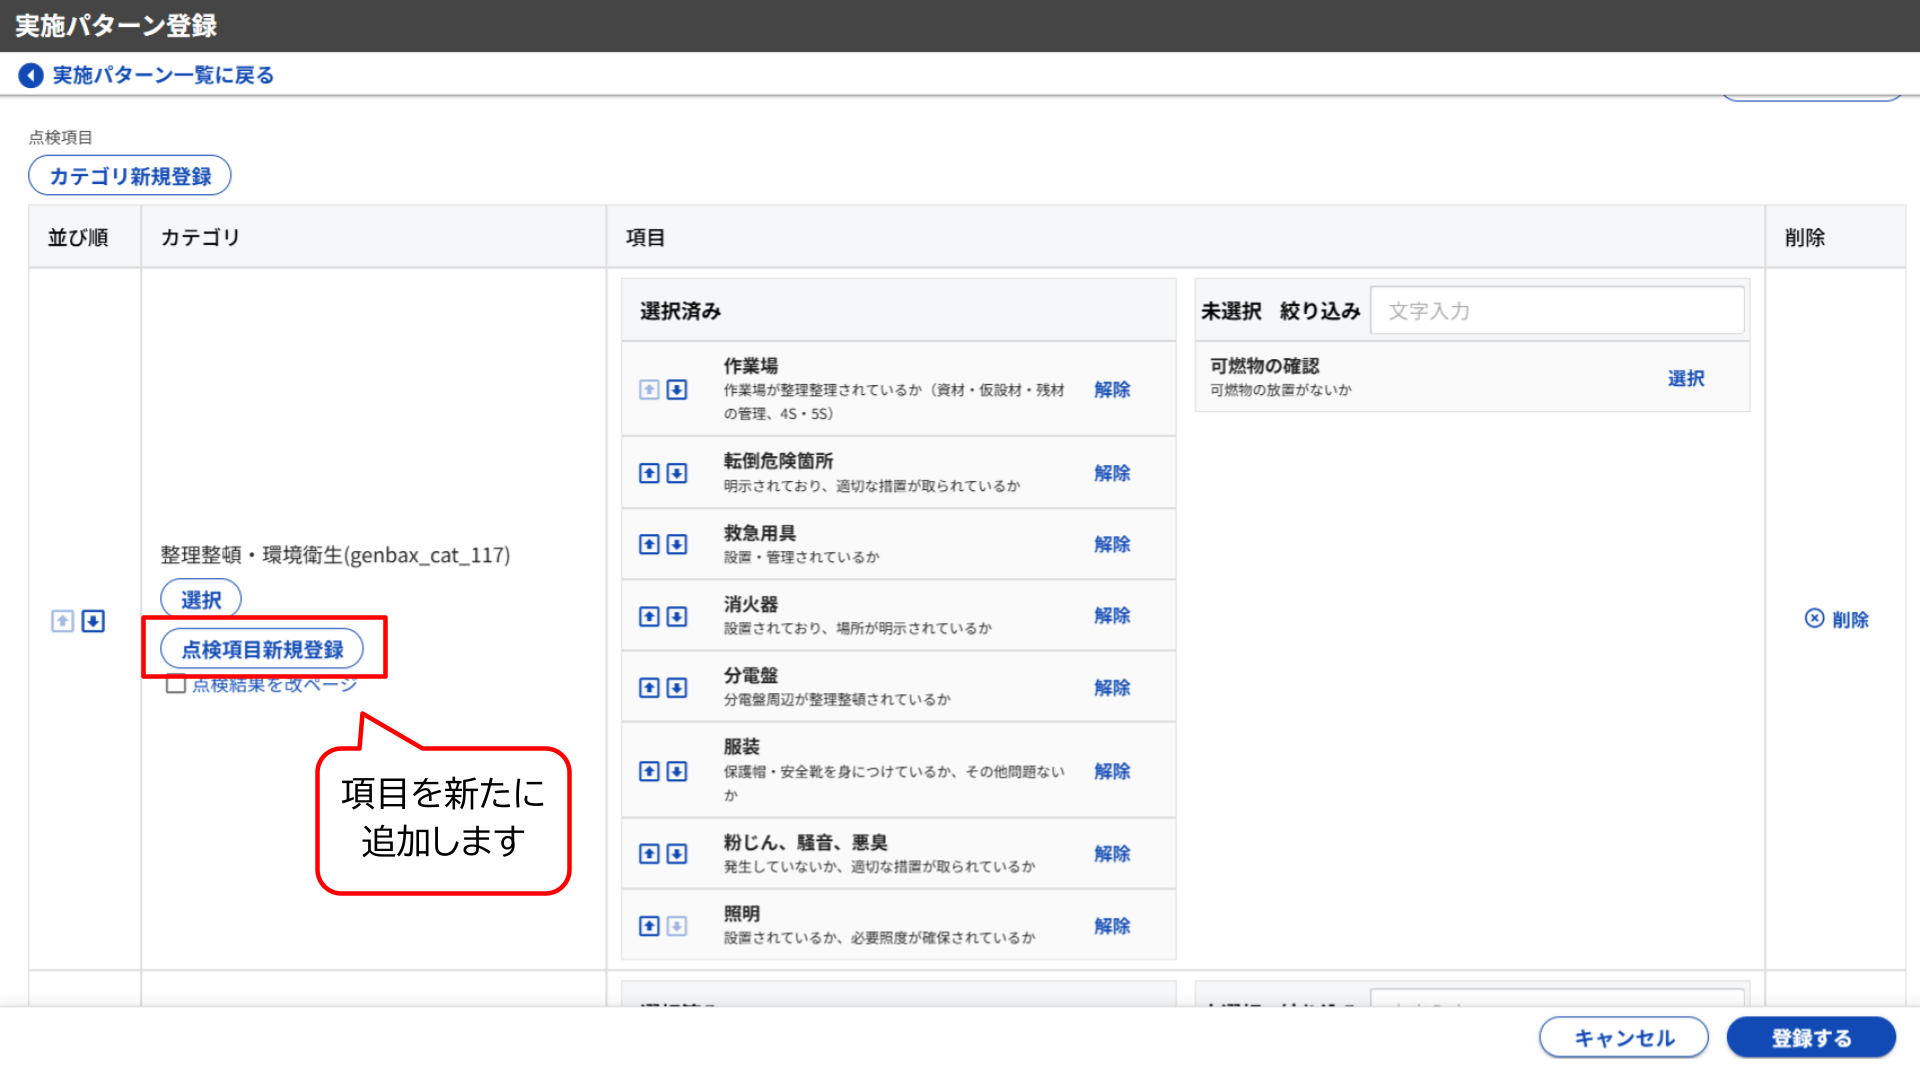Enable the 点検結果を改ページ checkbox
The image size is (1920, 1080).
point(176,684)
